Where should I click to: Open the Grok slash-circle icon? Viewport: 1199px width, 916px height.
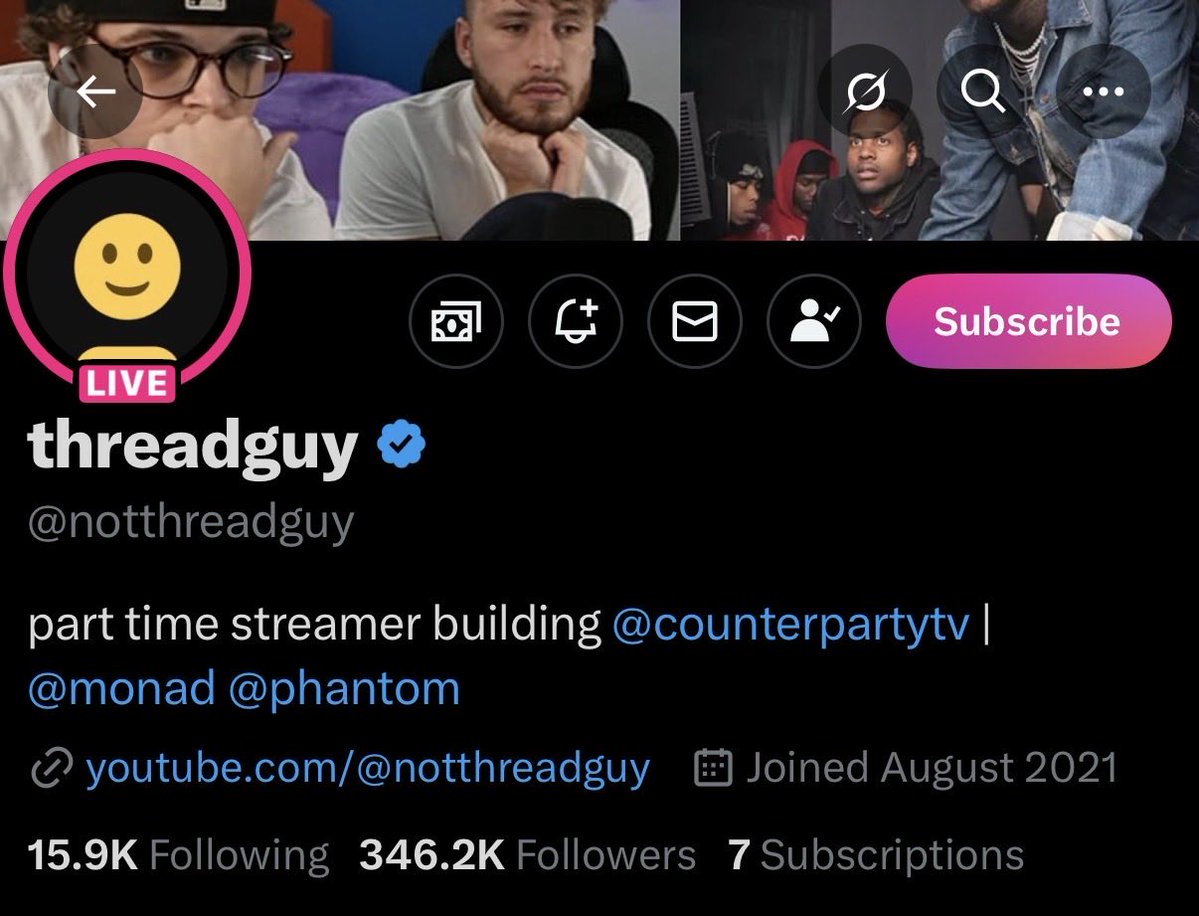coord(865,92)
